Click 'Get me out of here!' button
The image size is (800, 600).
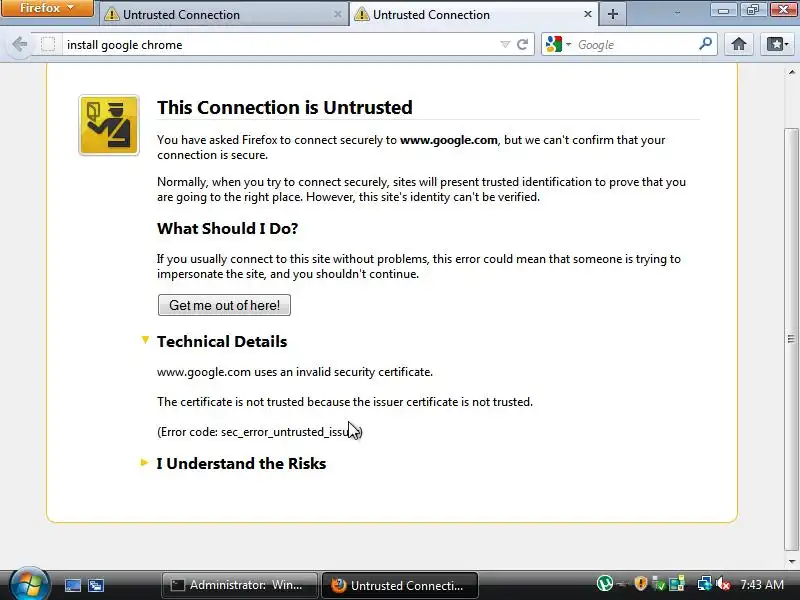tap(224, 305)
